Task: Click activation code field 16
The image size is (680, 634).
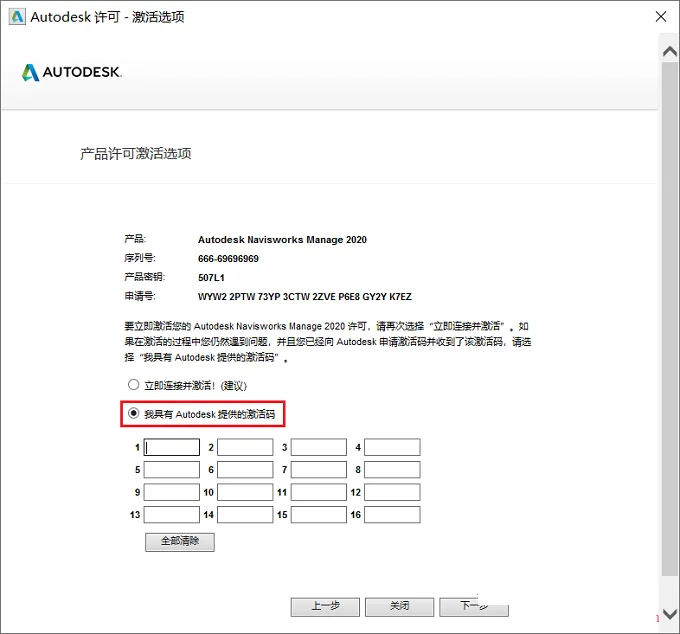Action: [392, 515]
